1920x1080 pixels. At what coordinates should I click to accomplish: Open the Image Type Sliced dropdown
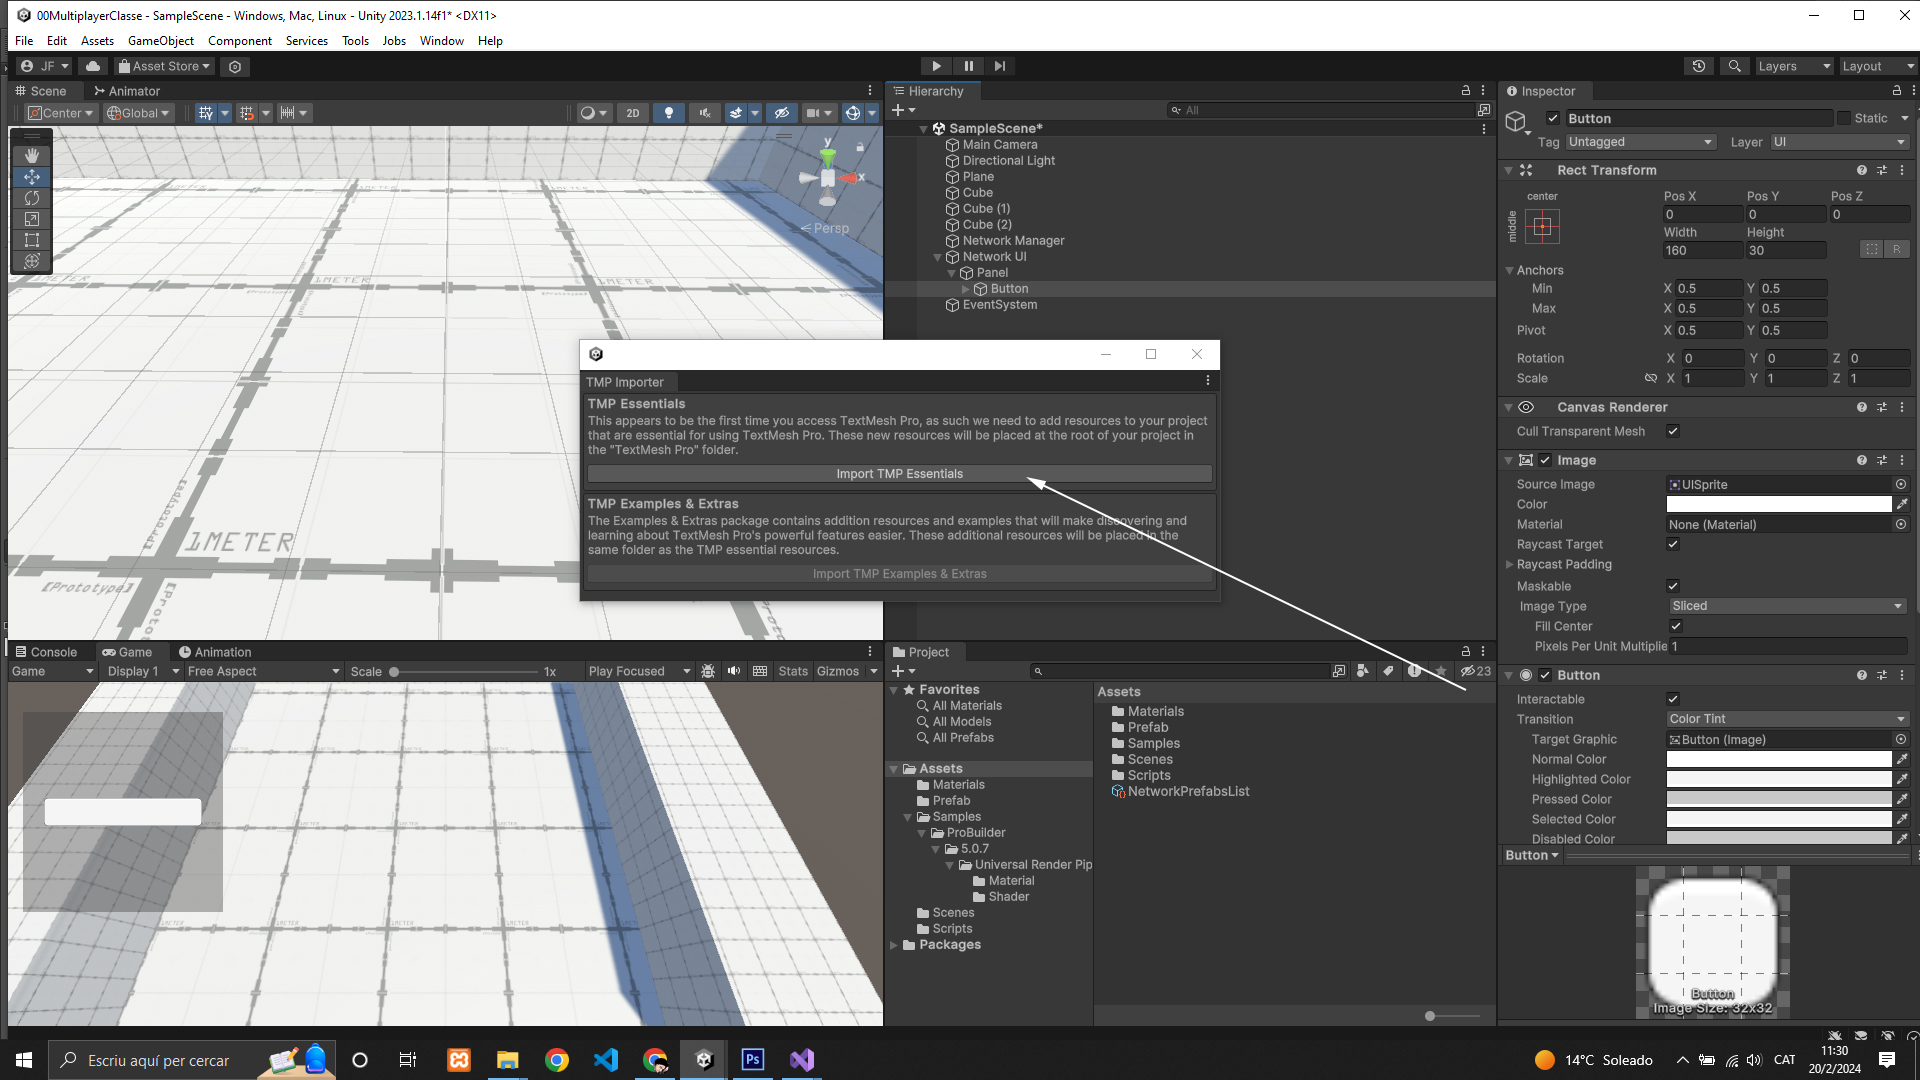pos(1786,606)
